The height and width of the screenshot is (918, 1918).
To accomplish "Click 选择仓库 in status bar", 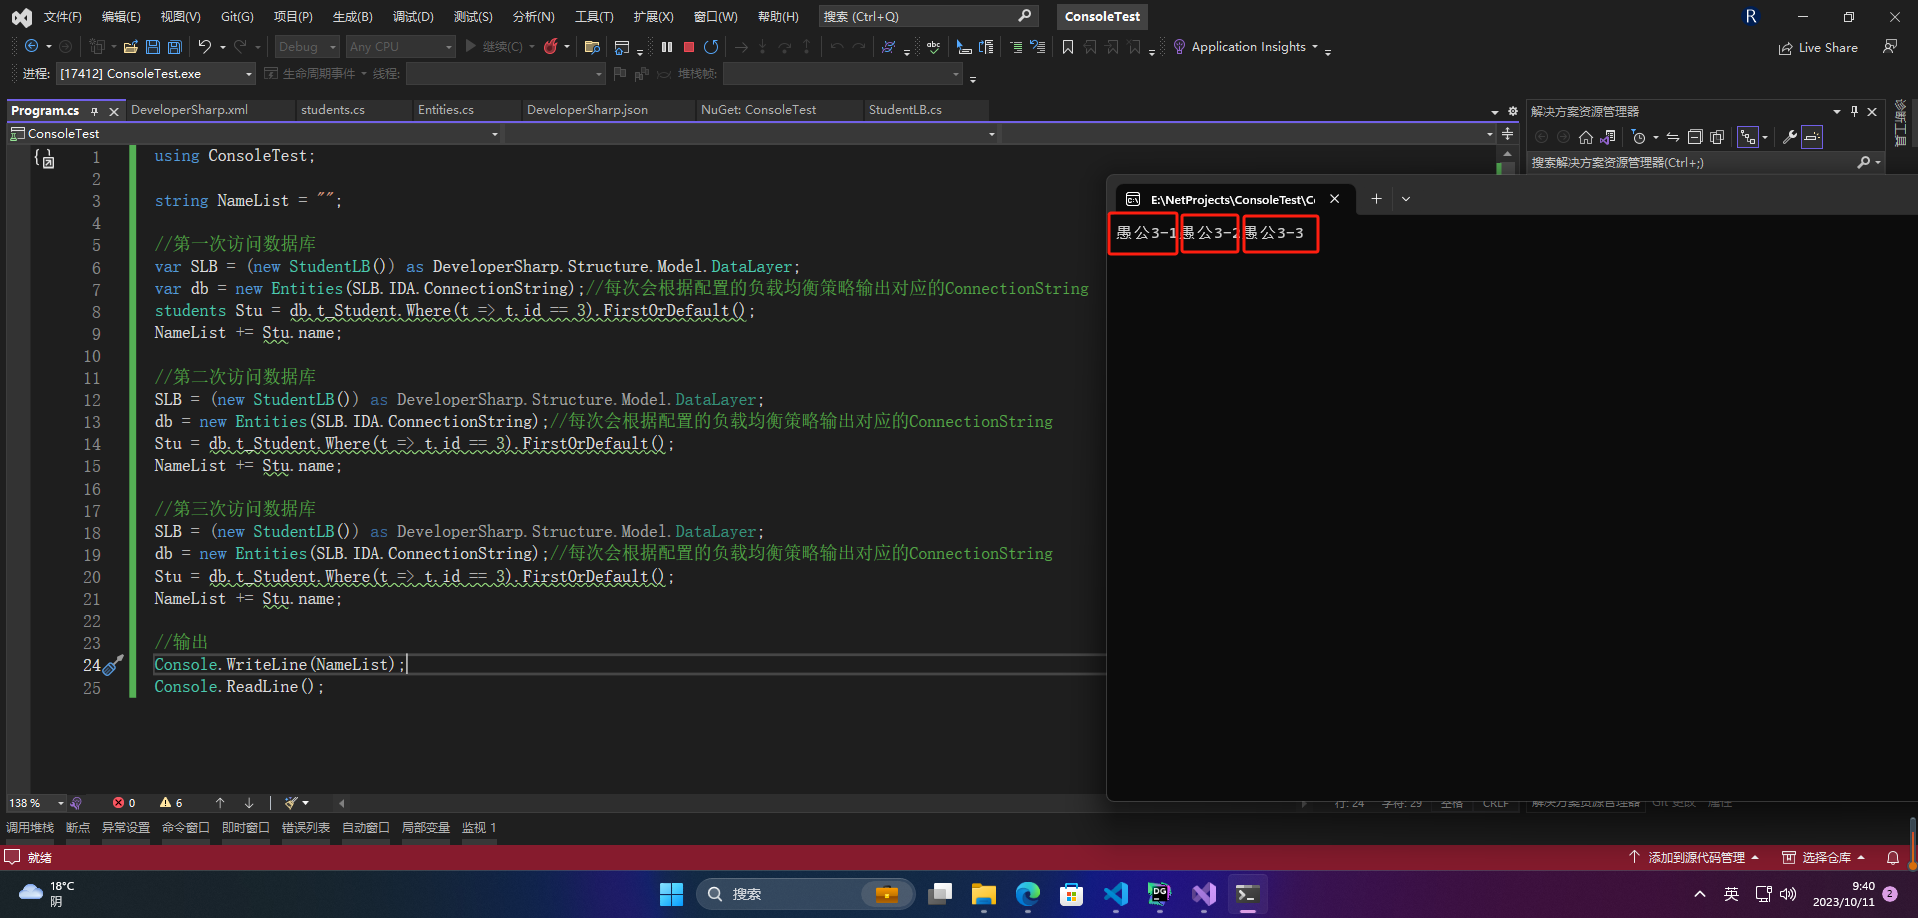I will tap(1825, 858).
